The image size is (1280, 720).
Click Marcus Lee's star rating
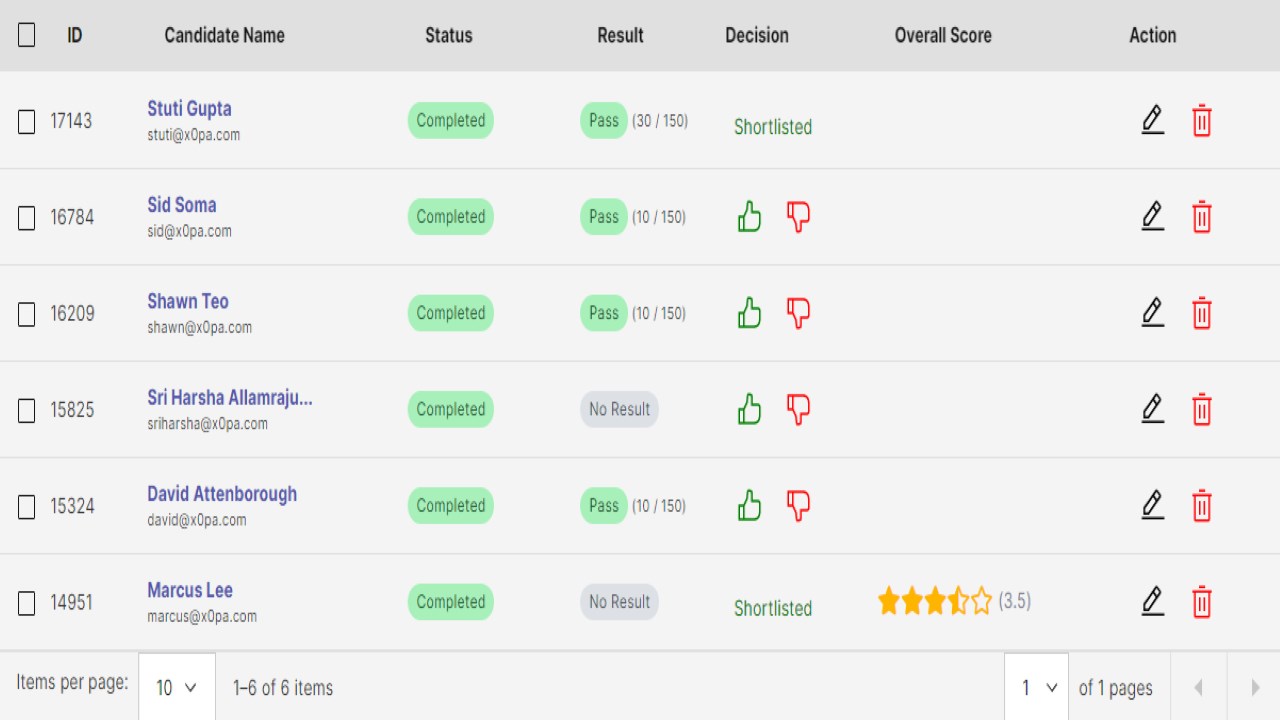(935, 601)
